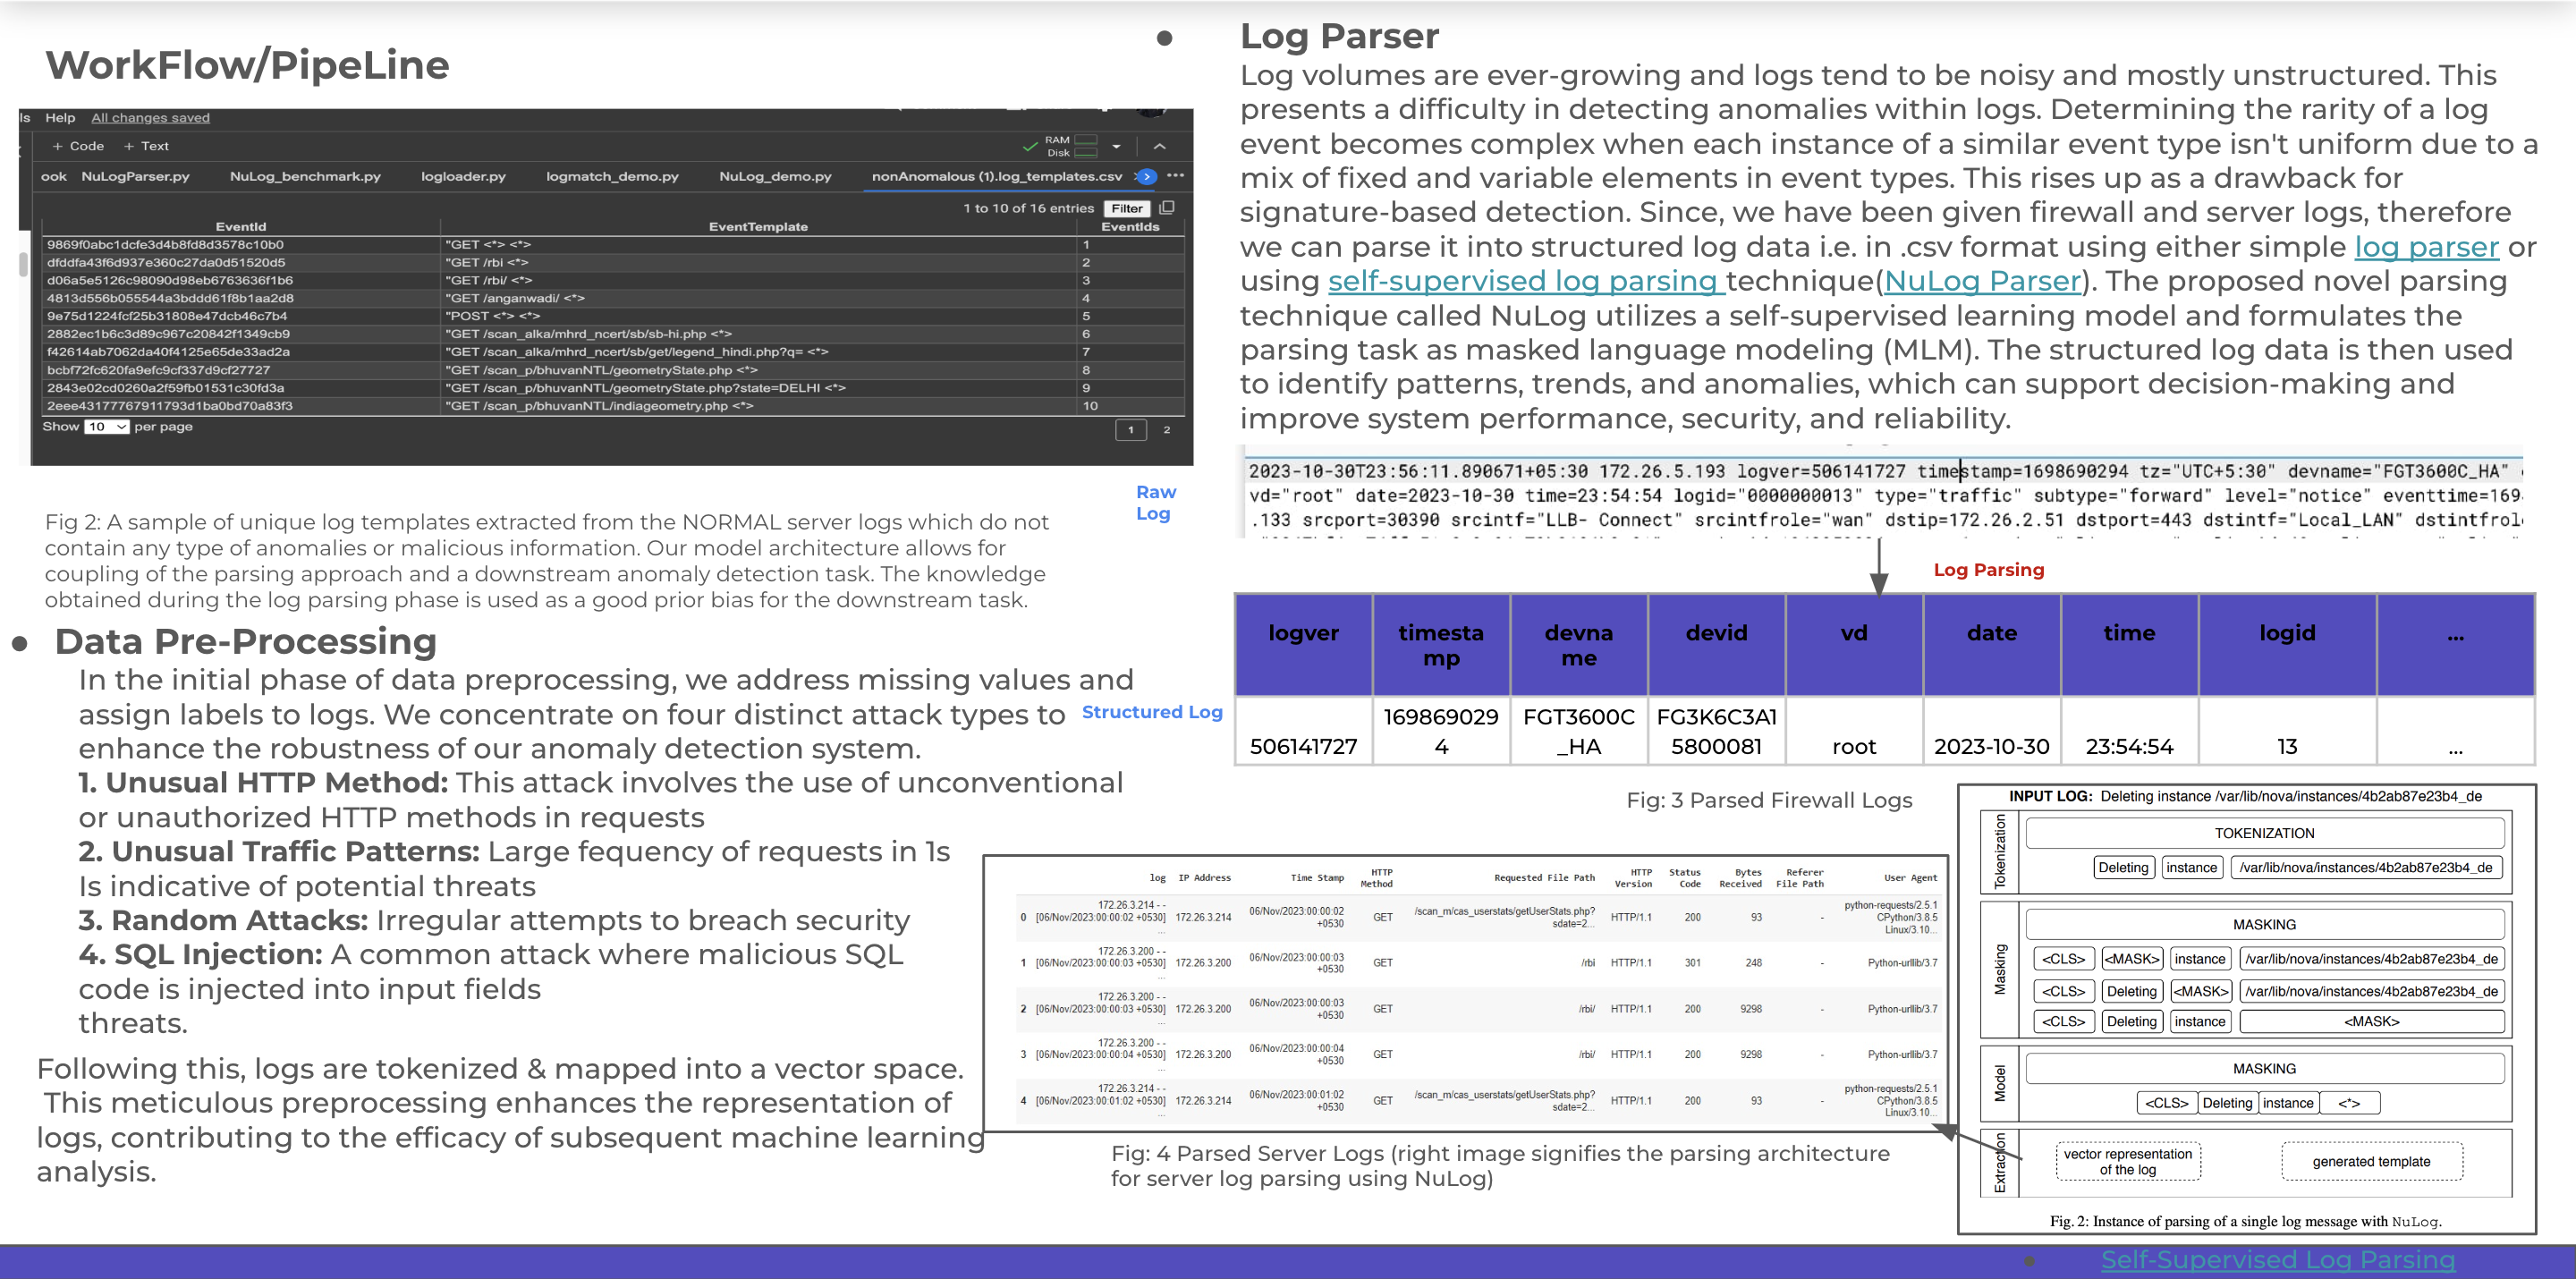Open the three-dot tab options menu
The height and width of the screenshot is (1279, 2576).
pos(1175,176)
